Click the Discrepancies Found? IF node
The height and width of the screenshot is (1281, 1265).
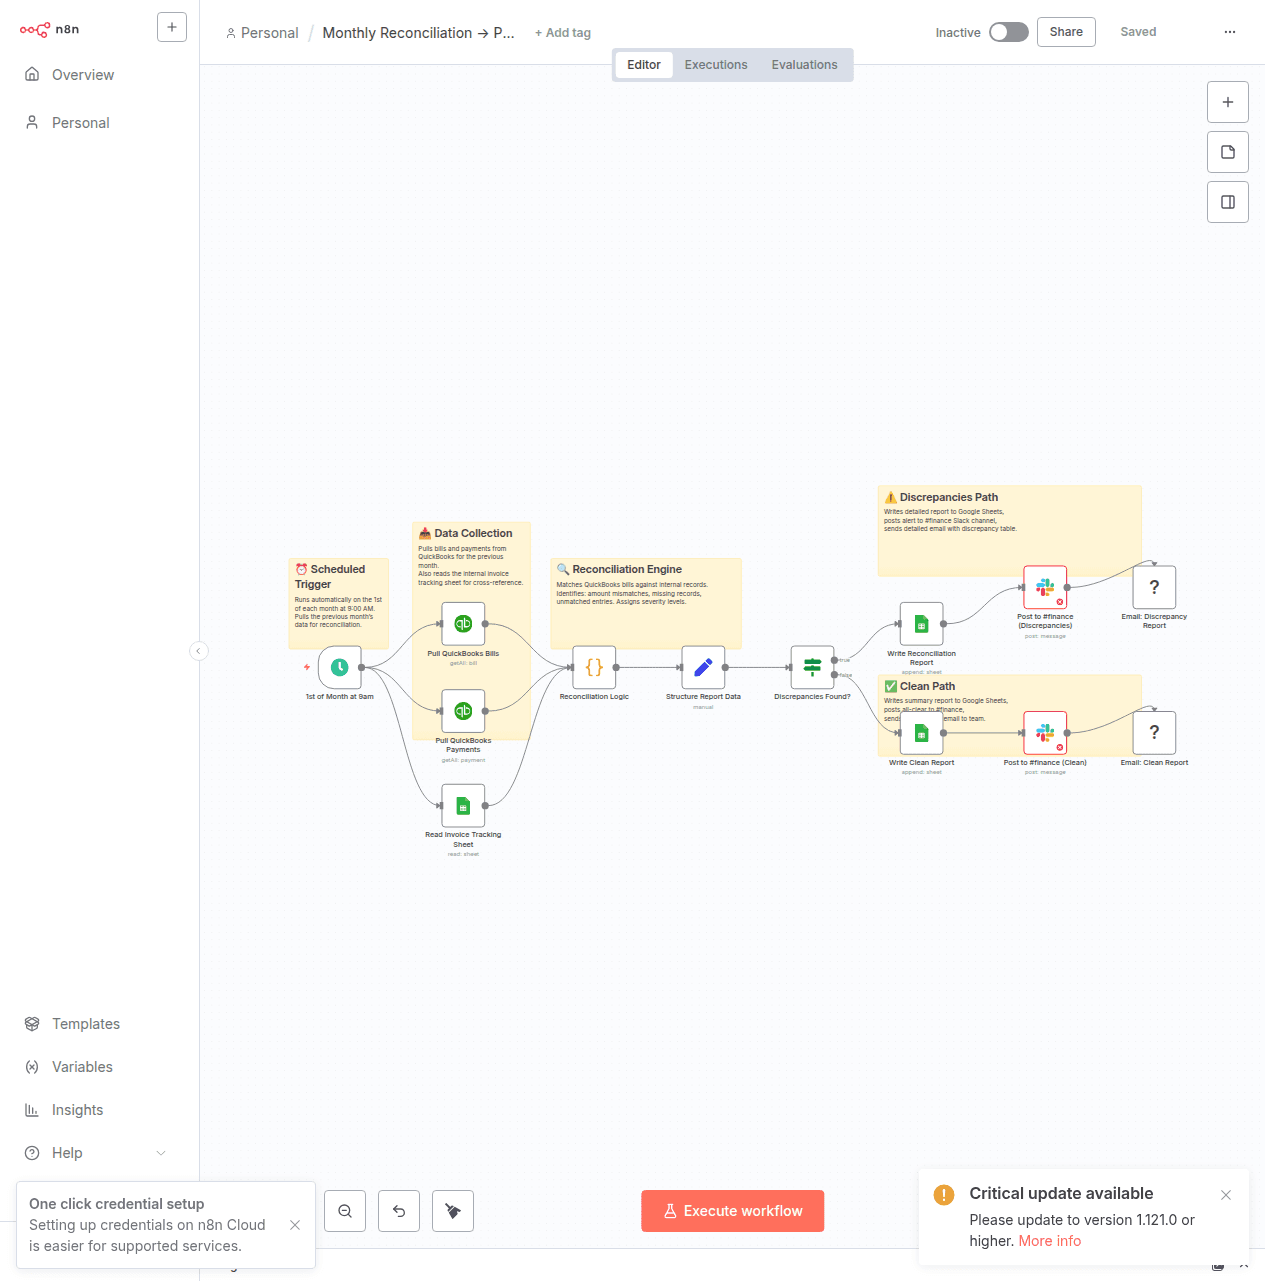[x=812, y=667]
